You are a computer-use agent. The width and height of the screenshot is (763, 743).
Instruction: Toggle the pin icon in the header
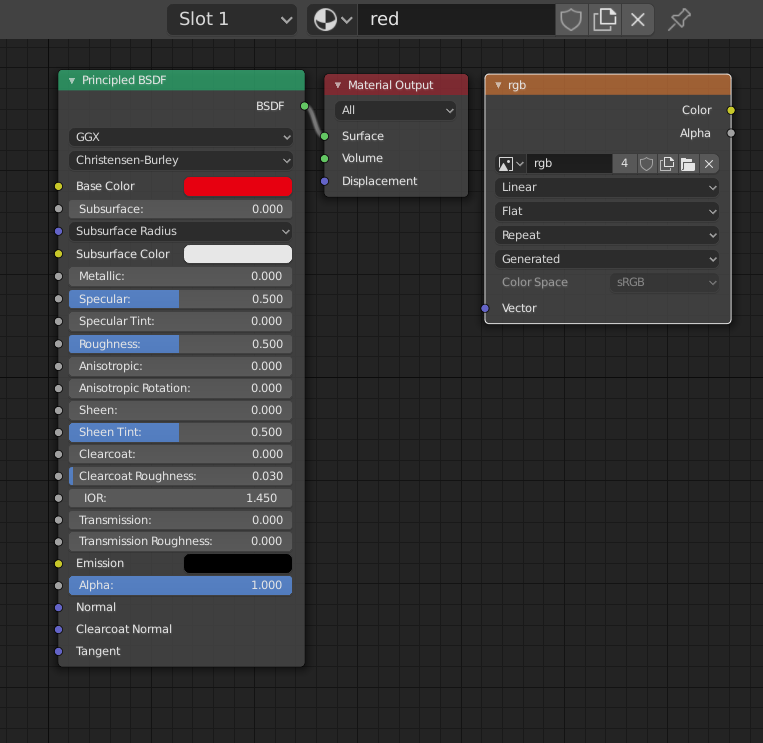click(x=680, y=19)
